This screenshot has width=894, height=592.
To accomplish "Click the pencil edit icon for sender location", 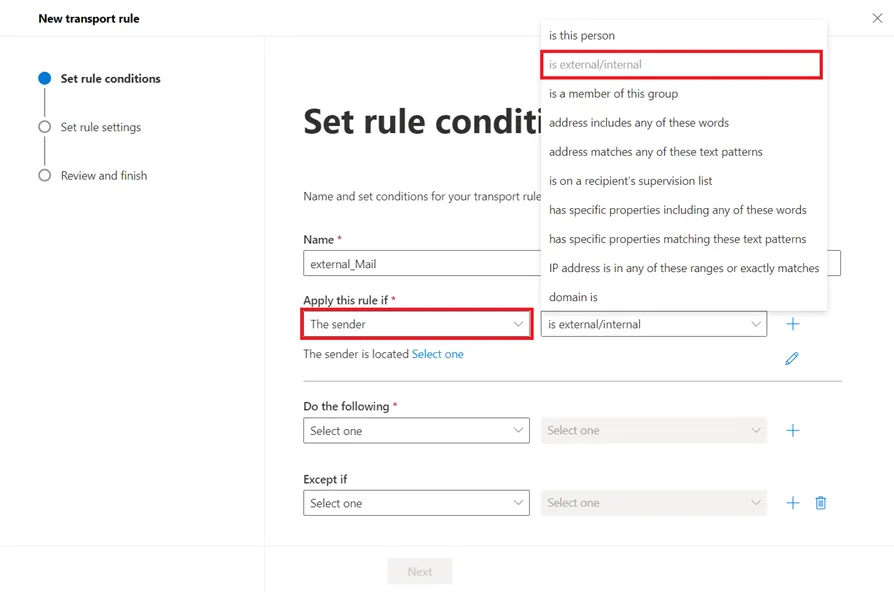I will pos(791,358).
